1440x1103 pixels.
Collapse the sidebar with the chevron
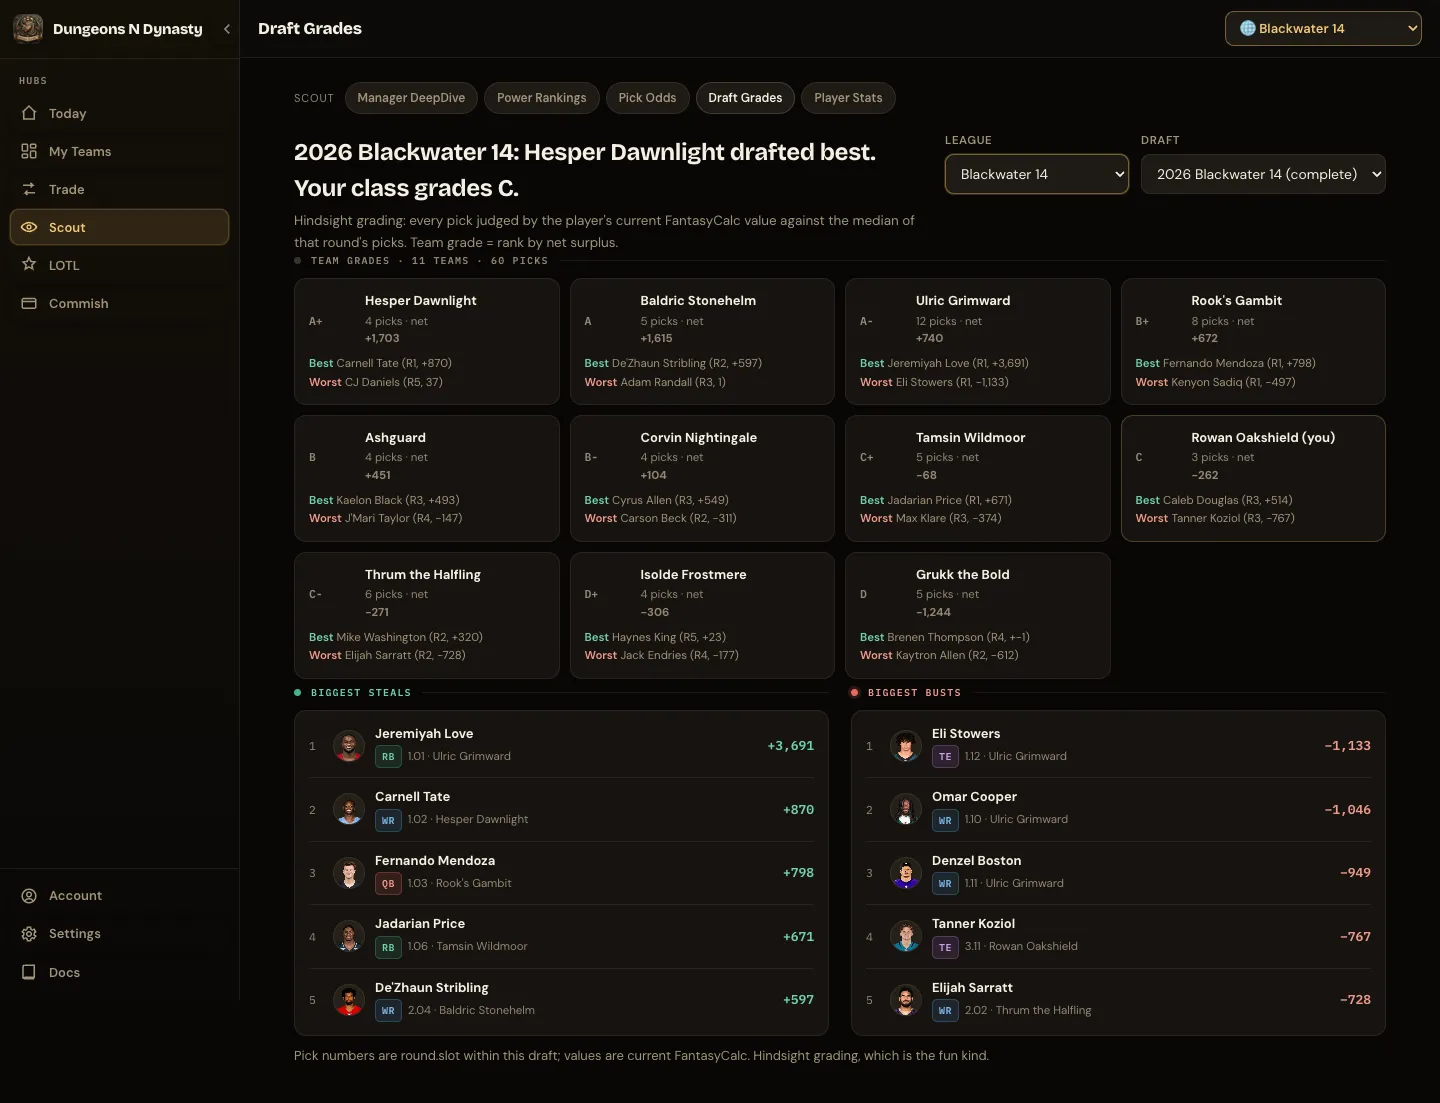(x=227, y=29)
